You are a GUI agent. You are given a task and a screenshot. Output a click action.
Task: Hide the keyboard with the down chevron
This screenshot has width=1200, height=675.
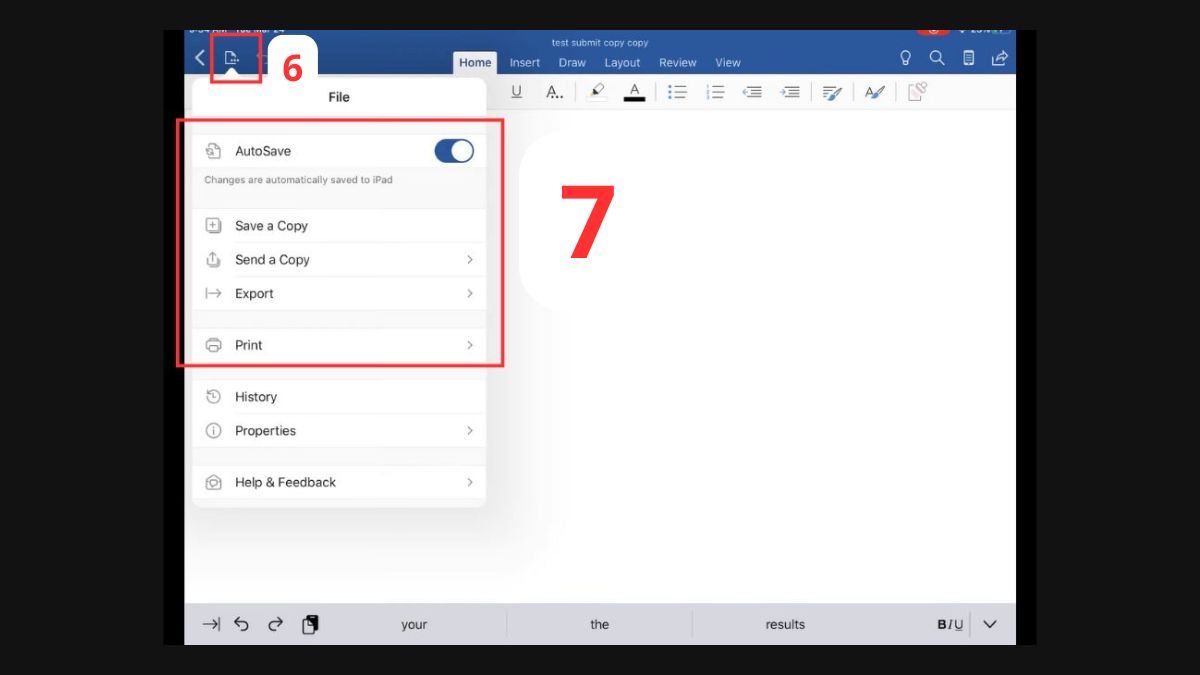tap(990, 624)
